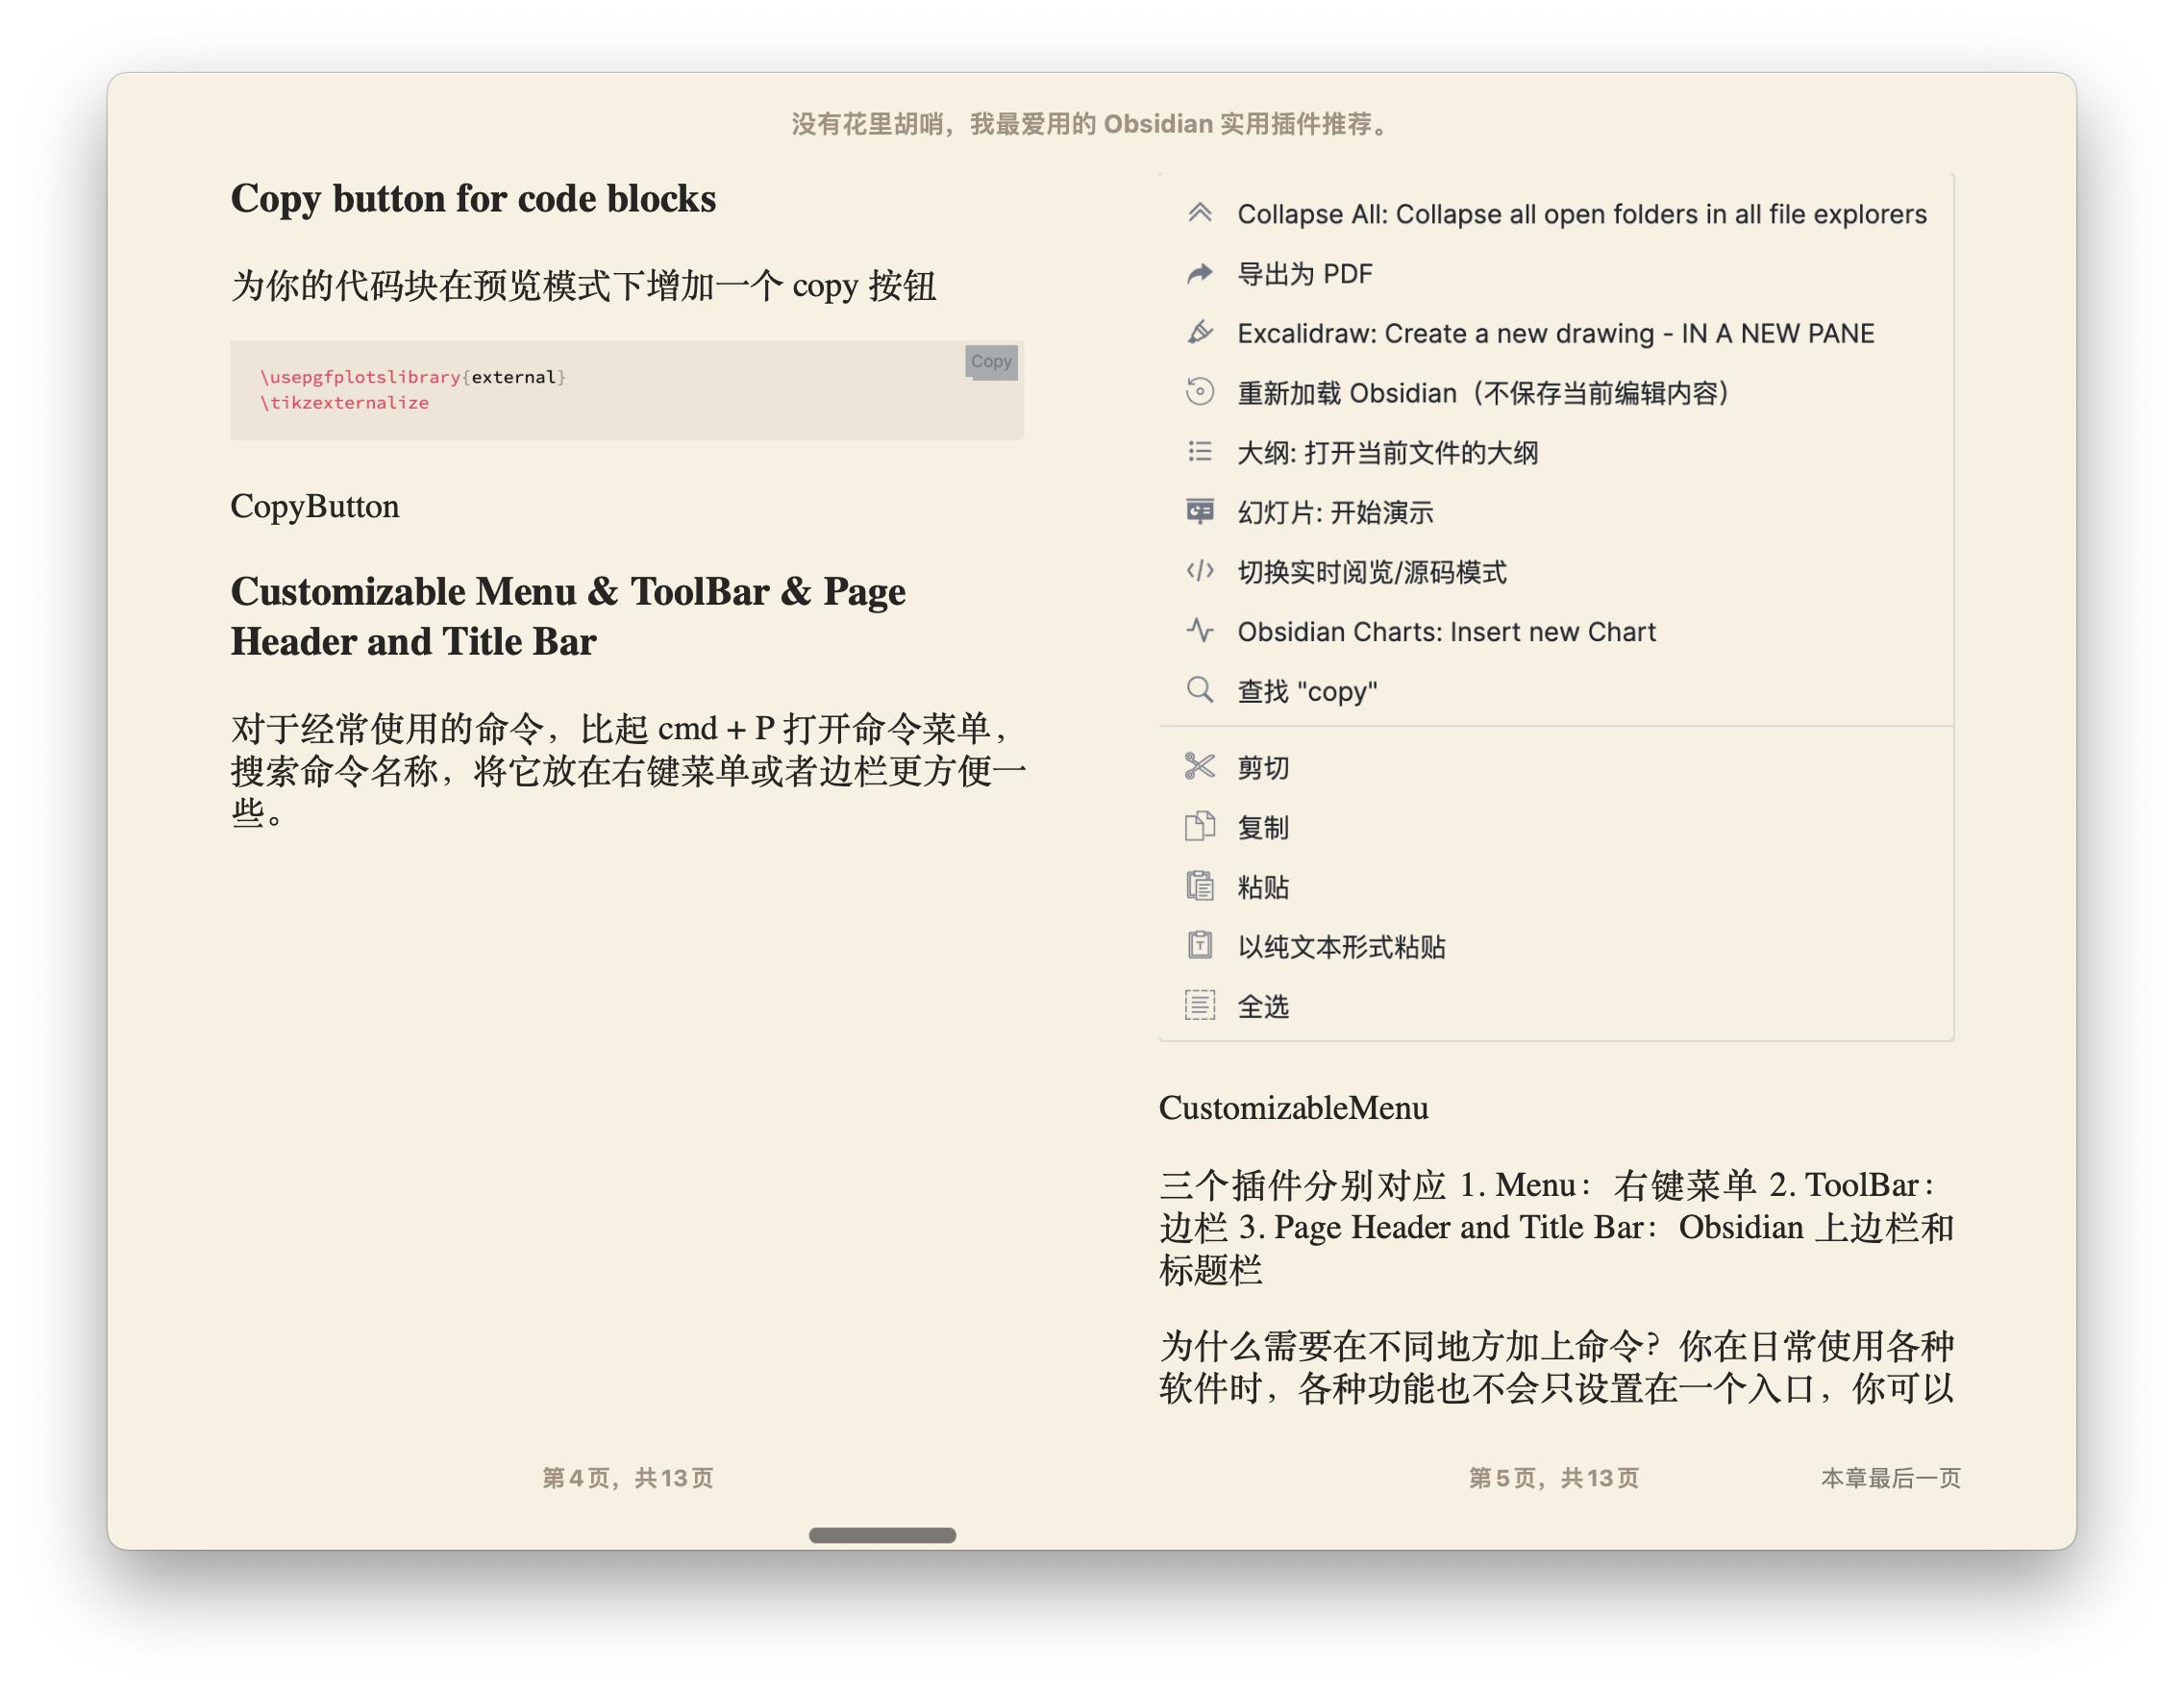2184x1692 pixels.
Task: Click the CustomizableMenu caption text
Action: coord(1293,1108)
